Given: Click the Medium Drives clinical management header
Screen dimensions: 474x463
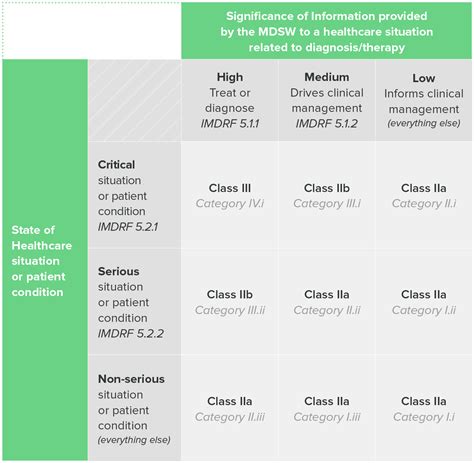Looking at the screenshot, I should (x=327, y=100).
